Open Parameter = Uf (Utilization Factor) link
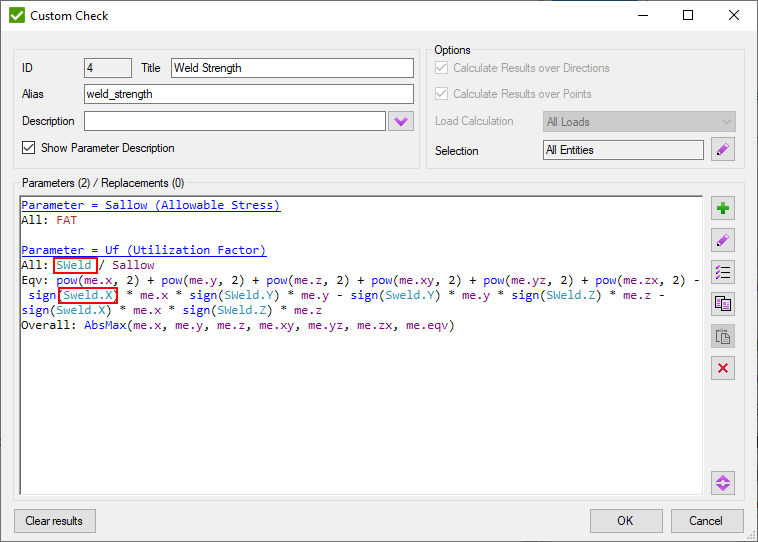 coord(143,250)
